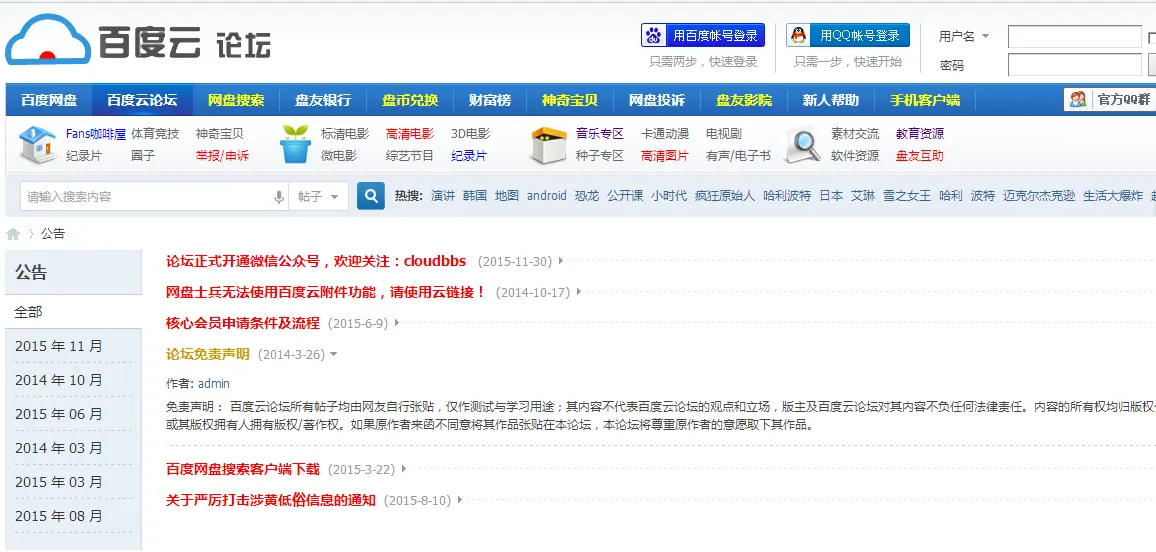1156x552 pixels.
Task: Open the 高清图片 board link
Action: pos(664,156)
